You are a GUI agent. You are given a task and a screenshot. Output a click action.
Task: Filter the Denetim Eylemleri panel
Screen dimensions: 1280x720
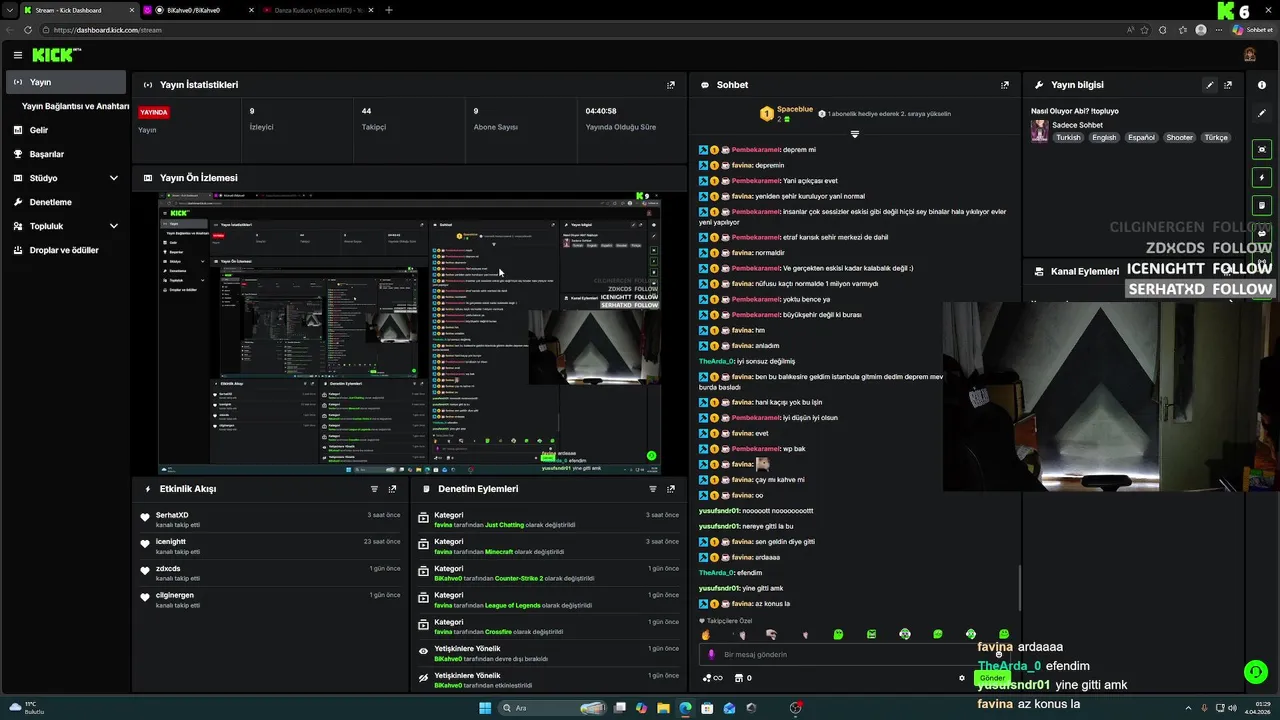[x=653, y=489]
